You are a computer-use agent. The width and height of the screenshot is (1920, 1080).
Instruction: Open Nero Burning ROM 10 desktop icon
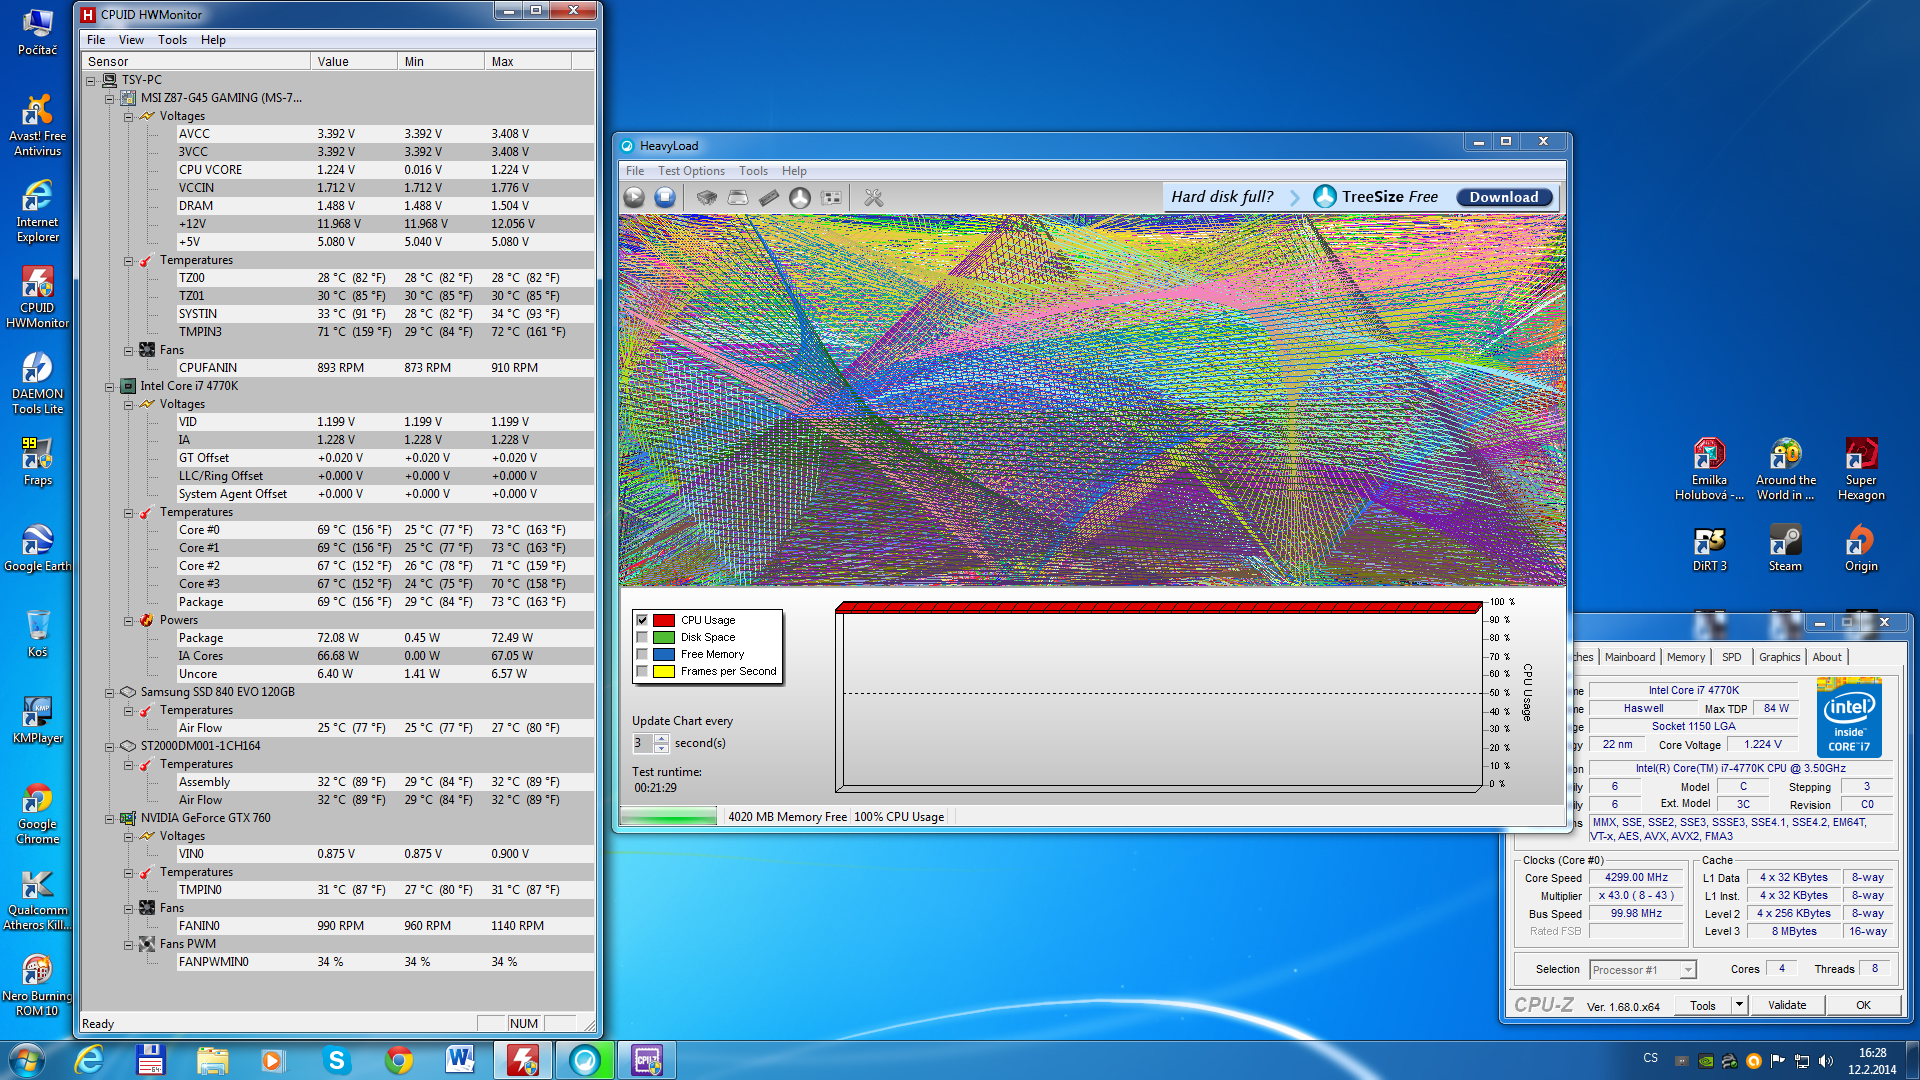point(37,985)
